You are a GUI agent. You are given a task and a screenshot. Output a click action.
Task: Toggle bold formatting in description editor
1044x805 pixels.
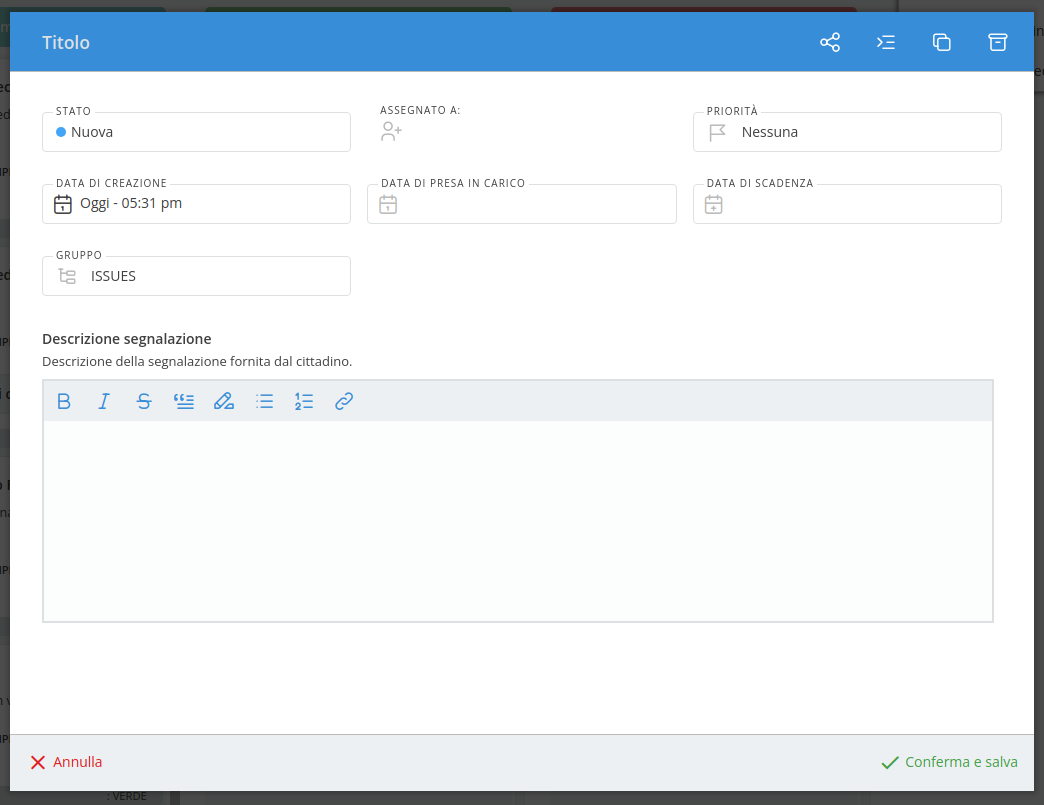coord(64,401)
